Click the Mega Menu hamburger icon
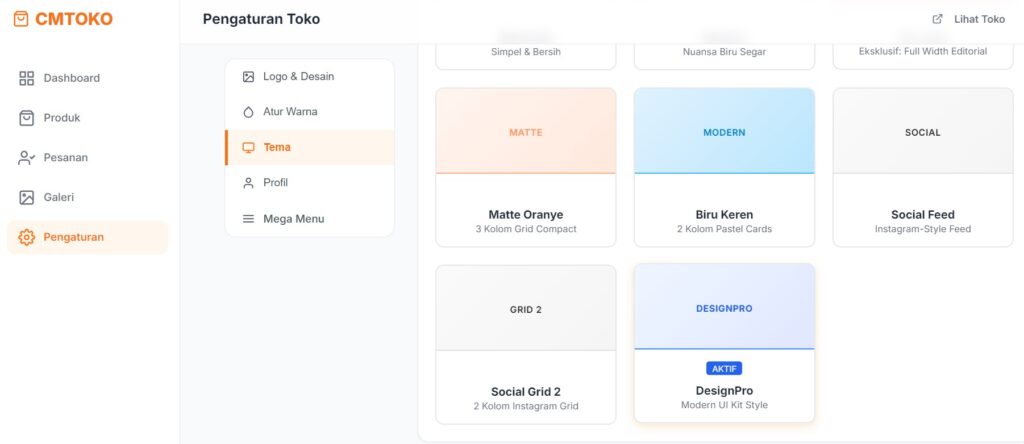The image size is (1024, 444). point(248,219)
